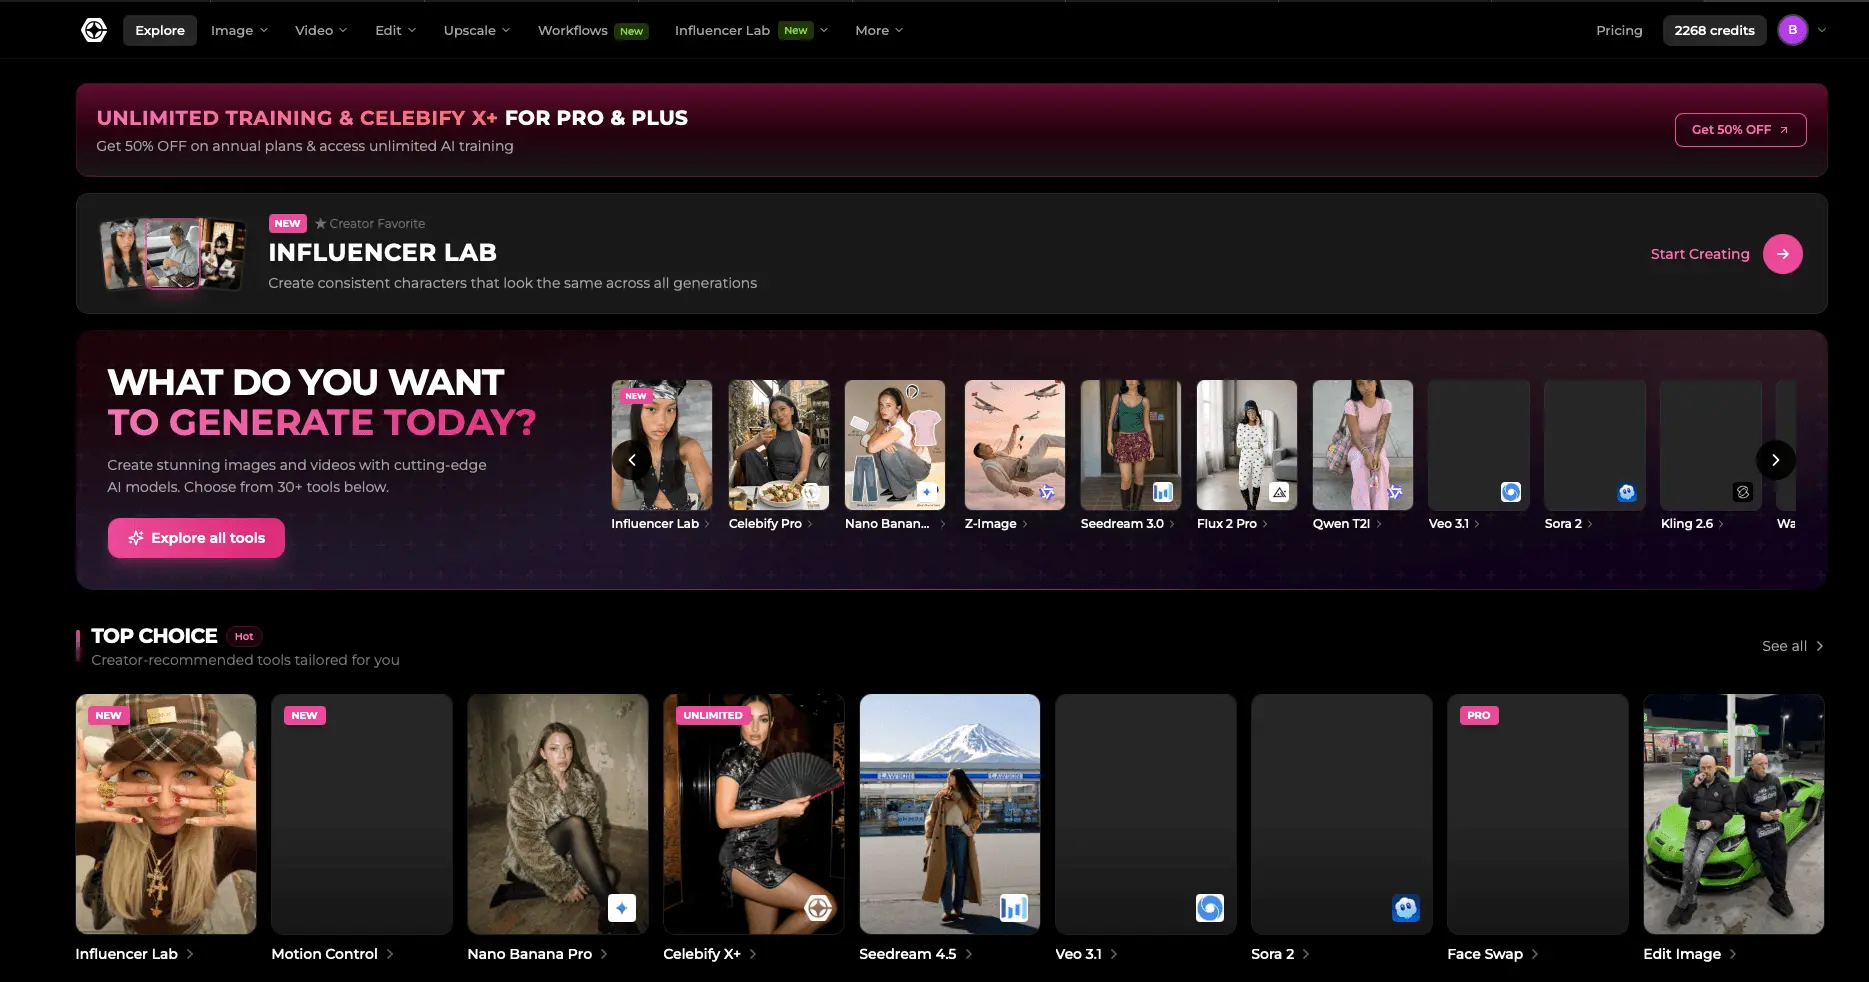Click the Kling 2.6 carousel icon
The height and width of the screenshot is (982, 1869).
pyautogui.click(x=1743, y=492)
